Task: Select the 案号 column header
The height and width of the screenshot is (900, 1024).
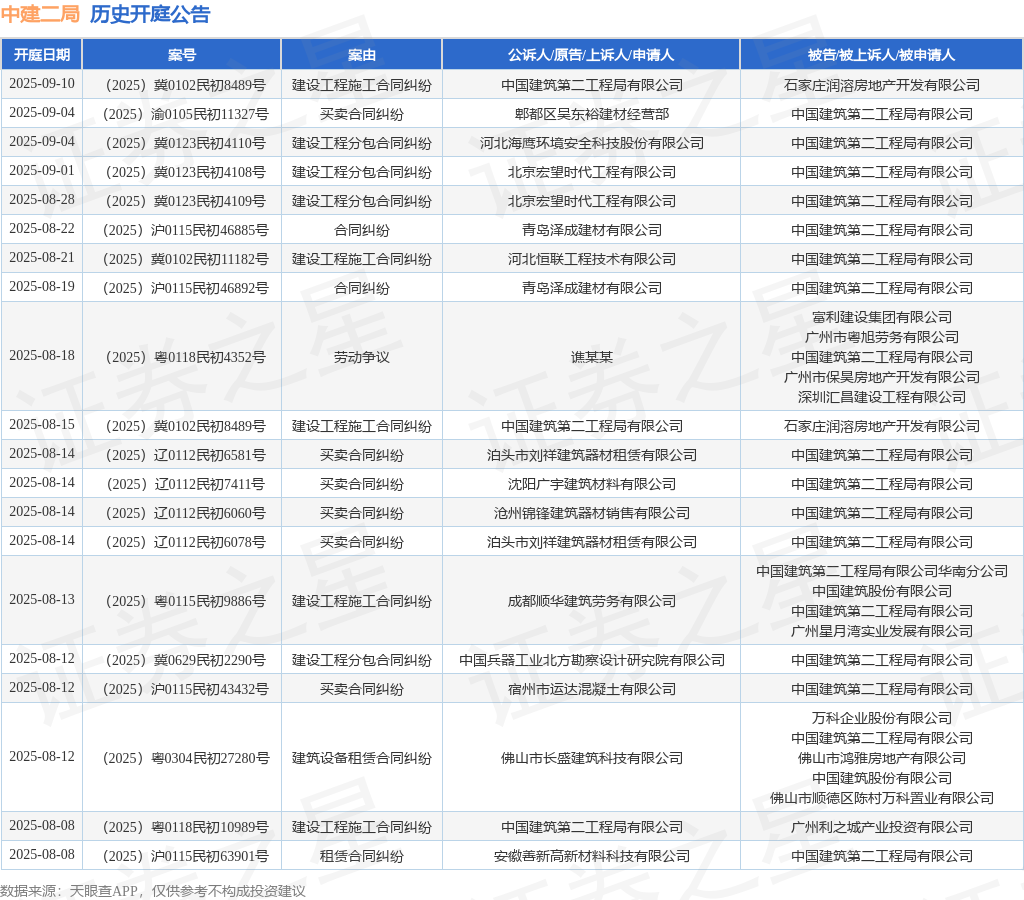Action: point(182,55)
